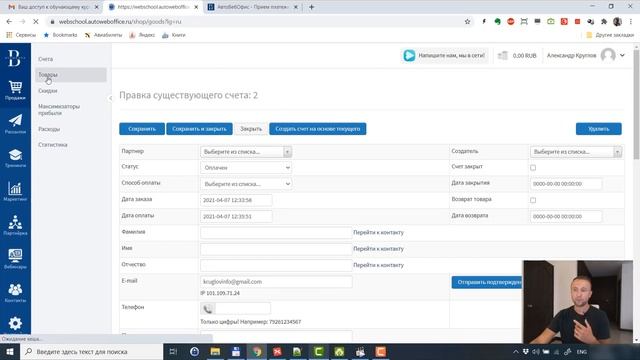Click the red Adblock extension icon
640x360 pixels.
click(511, 22)
